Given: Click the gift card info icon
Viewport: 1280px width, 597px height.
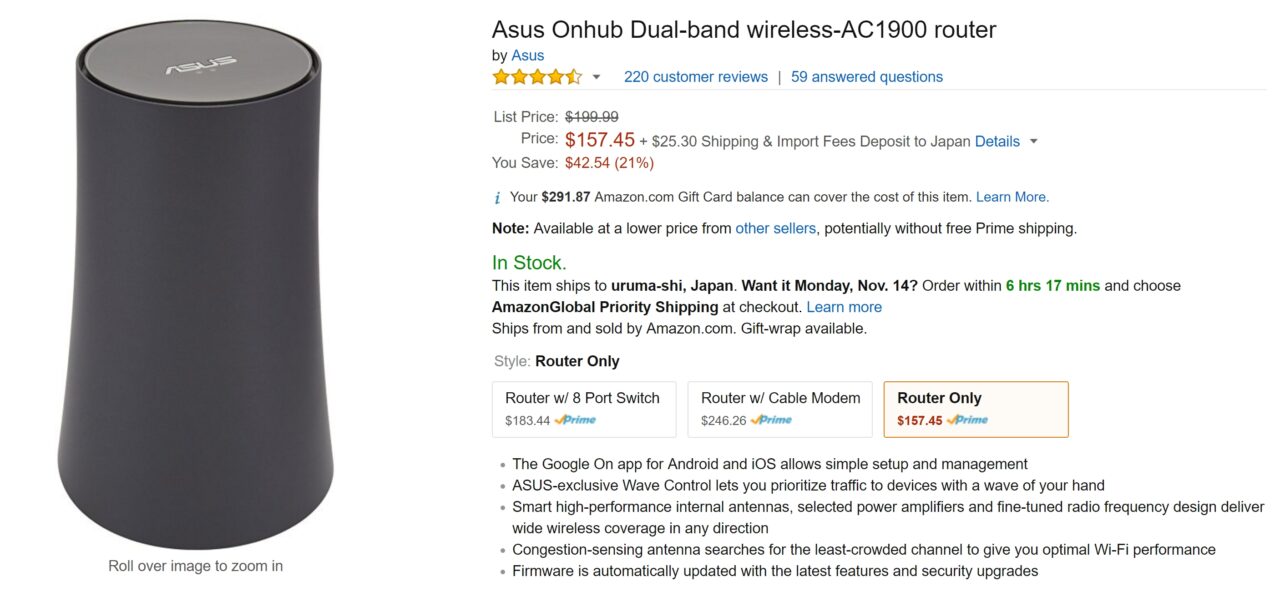Looking at the screenshot, I should 498,197.
